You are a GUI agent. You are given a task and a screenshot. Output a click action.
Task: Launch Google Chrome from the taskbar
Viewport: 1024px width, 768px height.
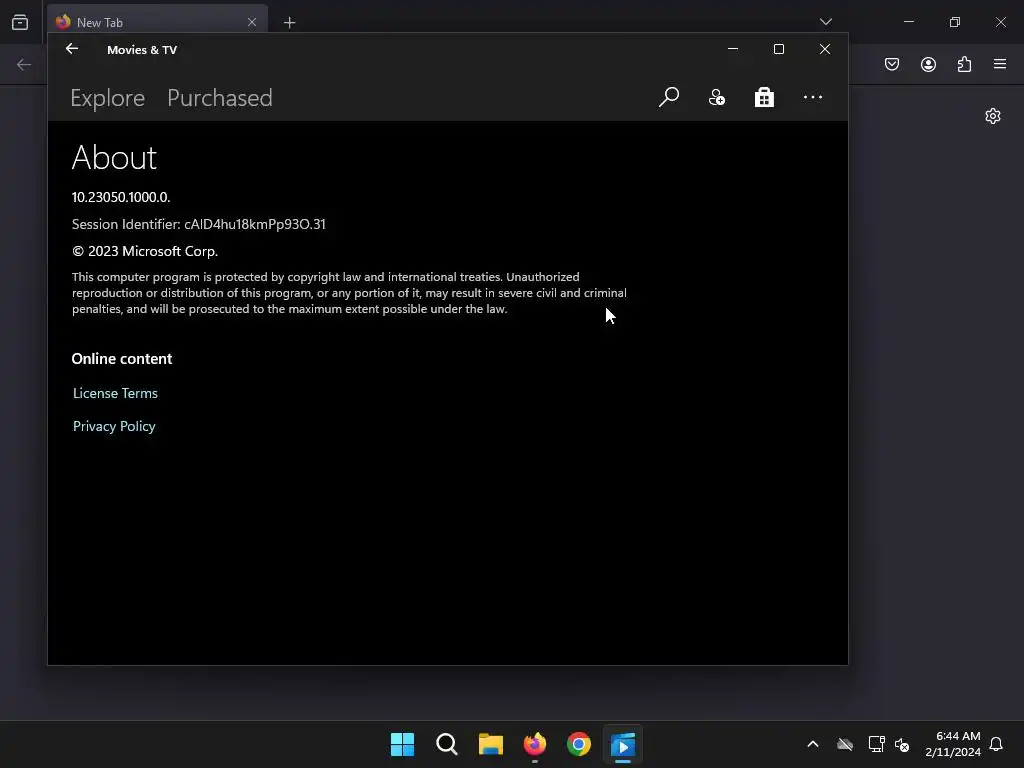(x=579, y=744)
